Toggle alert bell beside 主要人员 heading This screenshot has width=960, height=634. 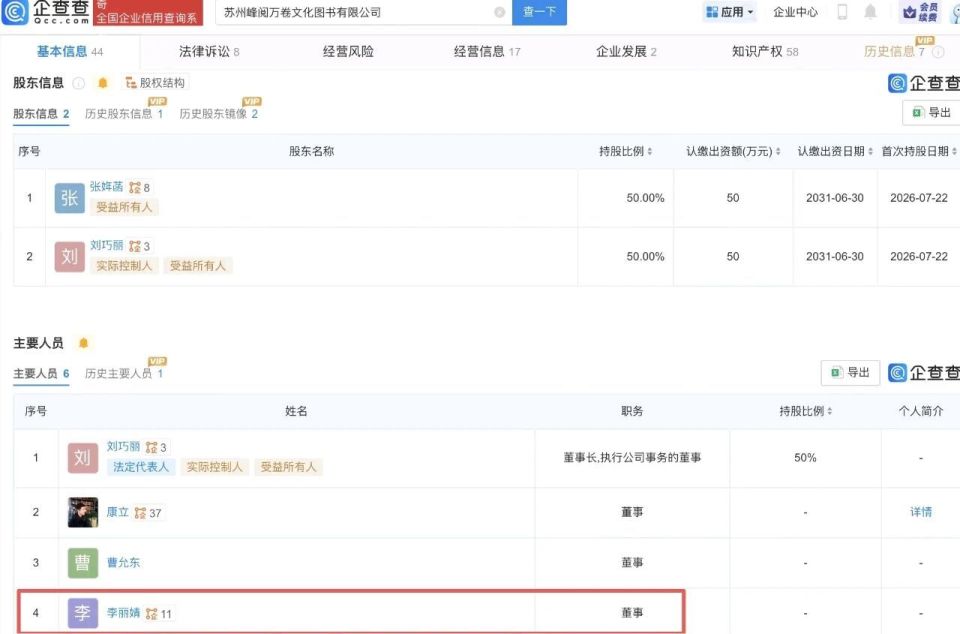pyautogui.click(x=83, y=343)
